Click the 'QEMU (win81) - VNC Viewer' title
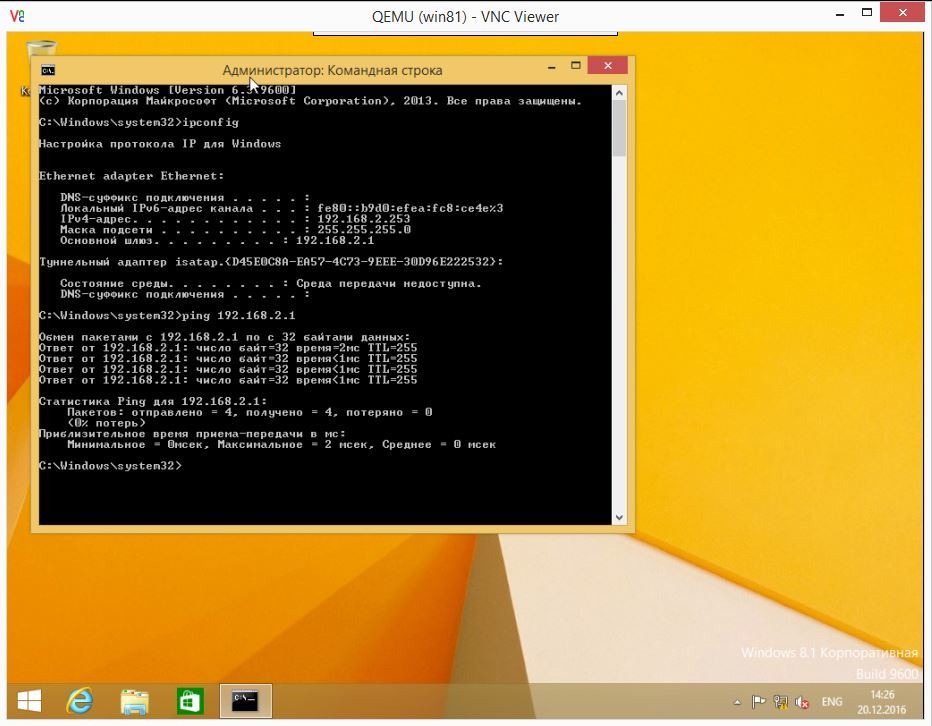The height and width of the screenshot is (726, 932). [465, 17]
